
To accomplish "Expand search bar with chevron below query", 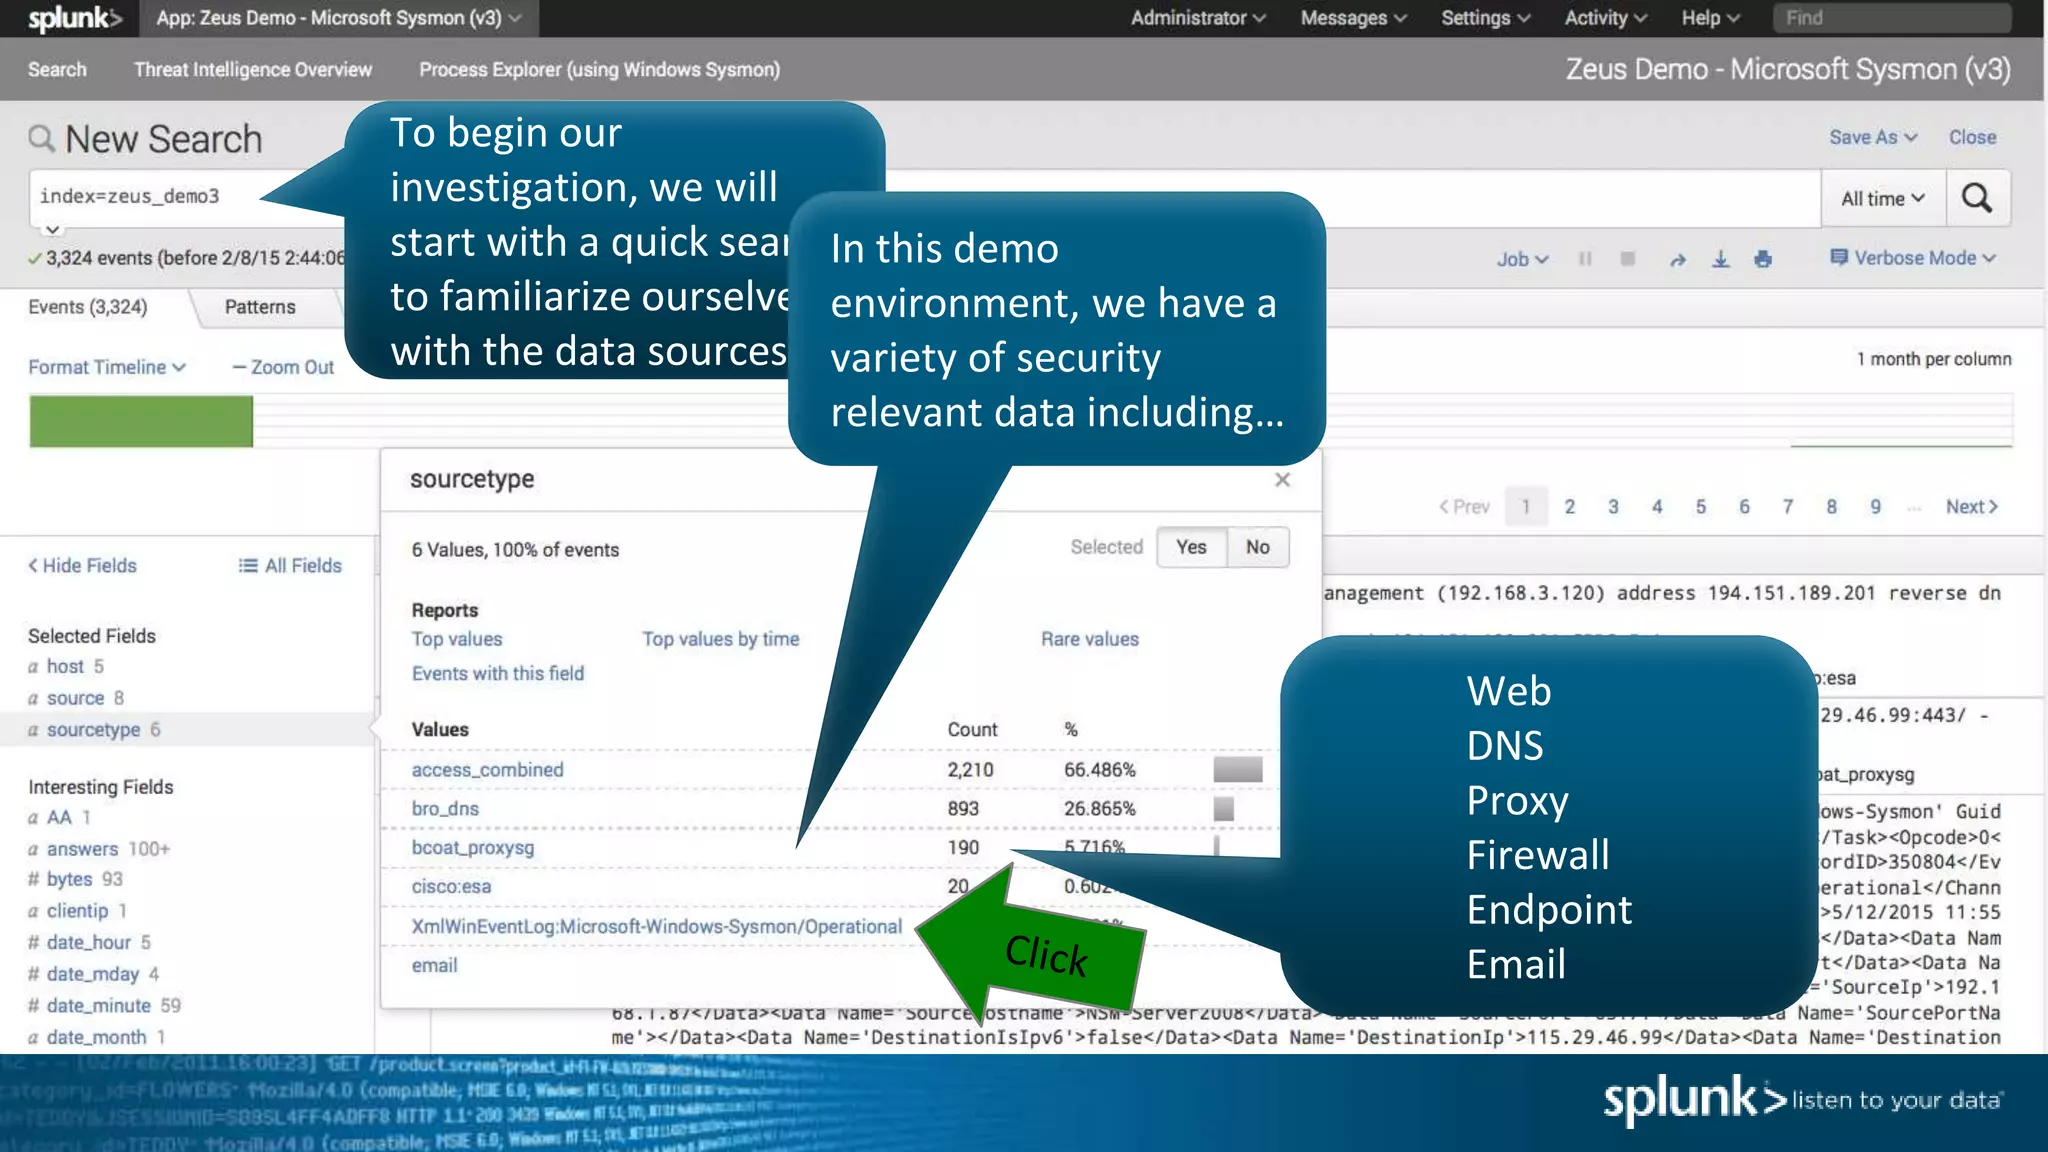I will click(52, 230).
